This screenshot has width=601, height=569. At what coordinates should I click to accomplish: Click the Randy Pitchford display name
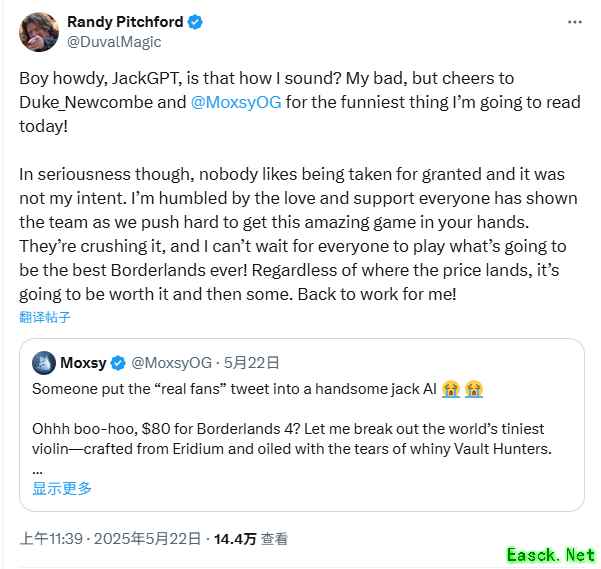(x=123, y=22)
